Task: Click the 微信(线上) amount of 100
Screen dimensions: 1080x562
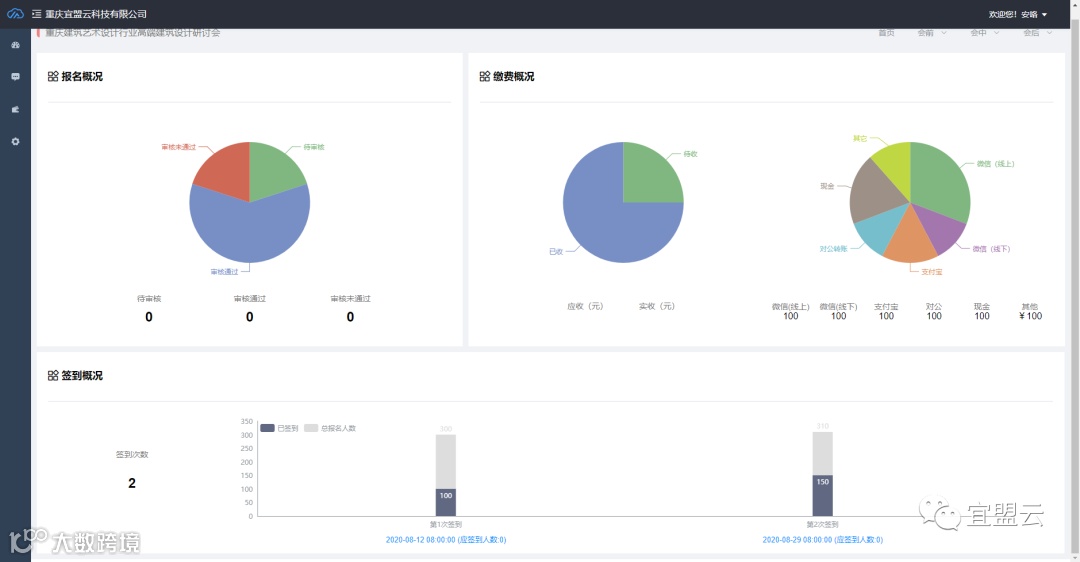Action: 791,316
